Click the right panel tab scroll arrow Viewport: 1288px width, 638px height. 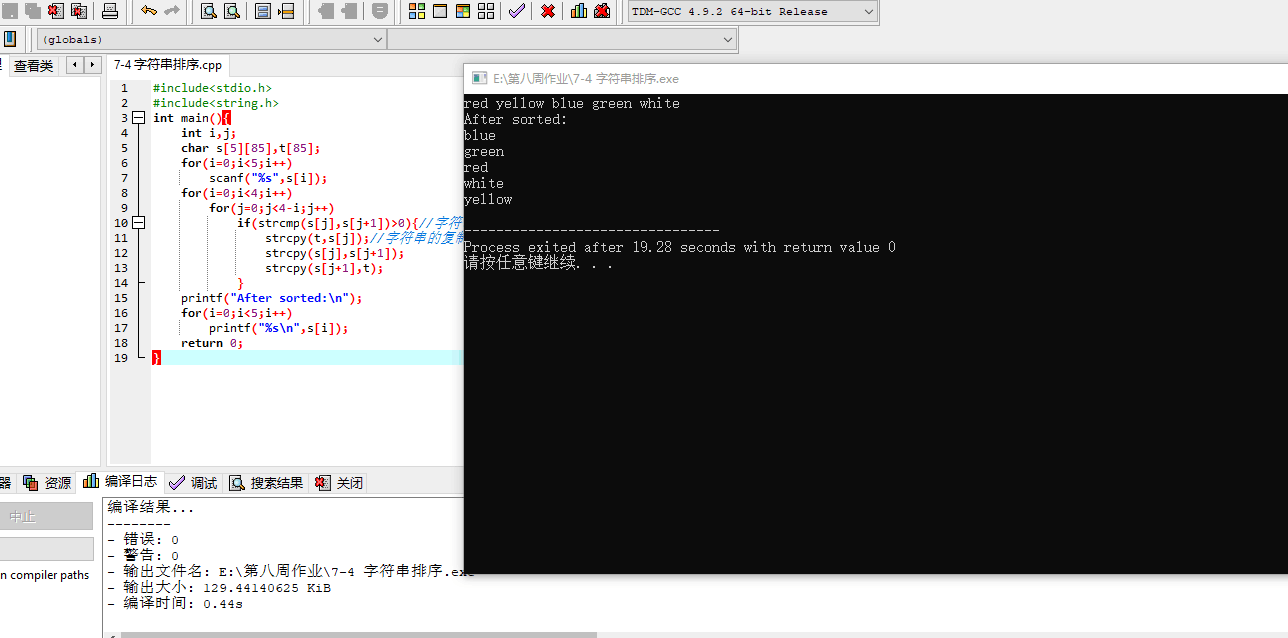pos(93,65)
